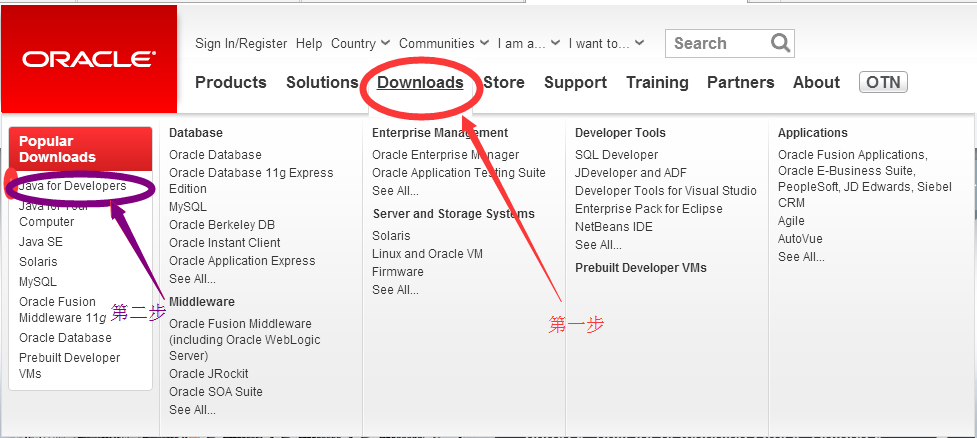Click Server and Storage Systems heading
The height and width of the screenshot is (438, 977).
tap(454, 214)
